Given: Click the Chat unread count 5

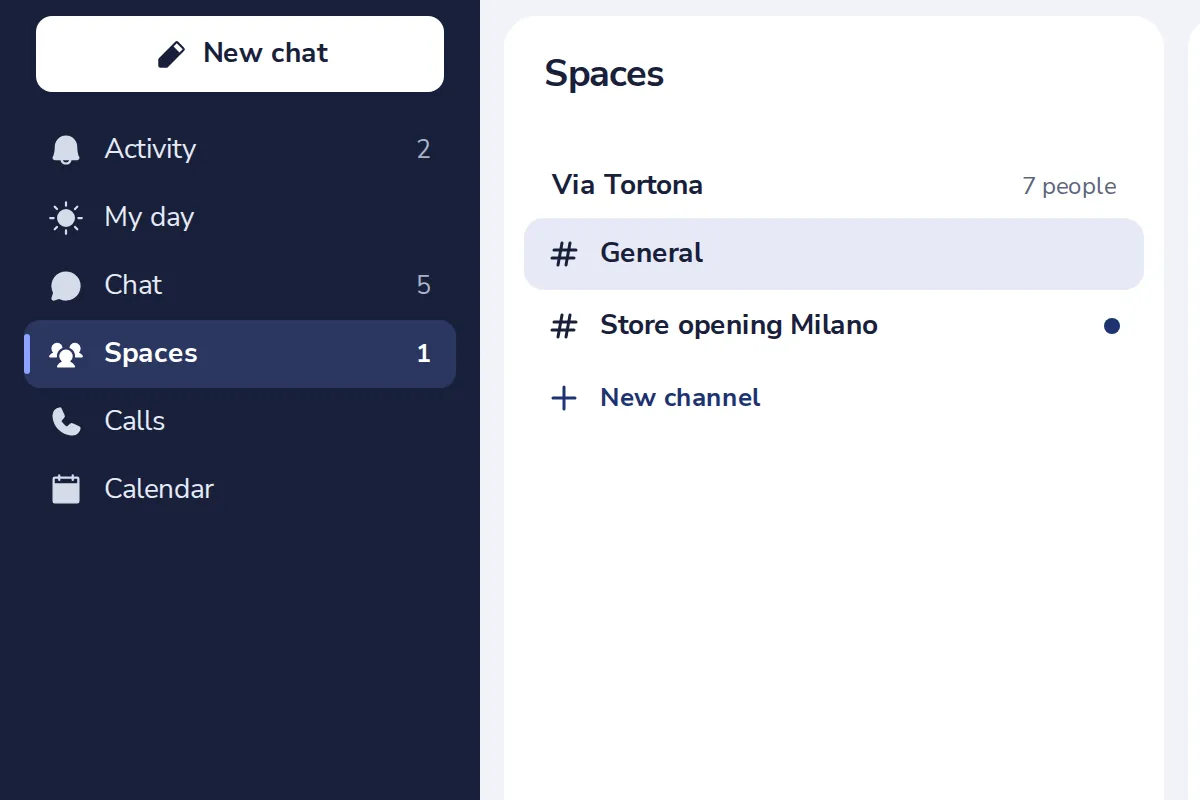Looking at the screenshot, I should click(424, 286).
